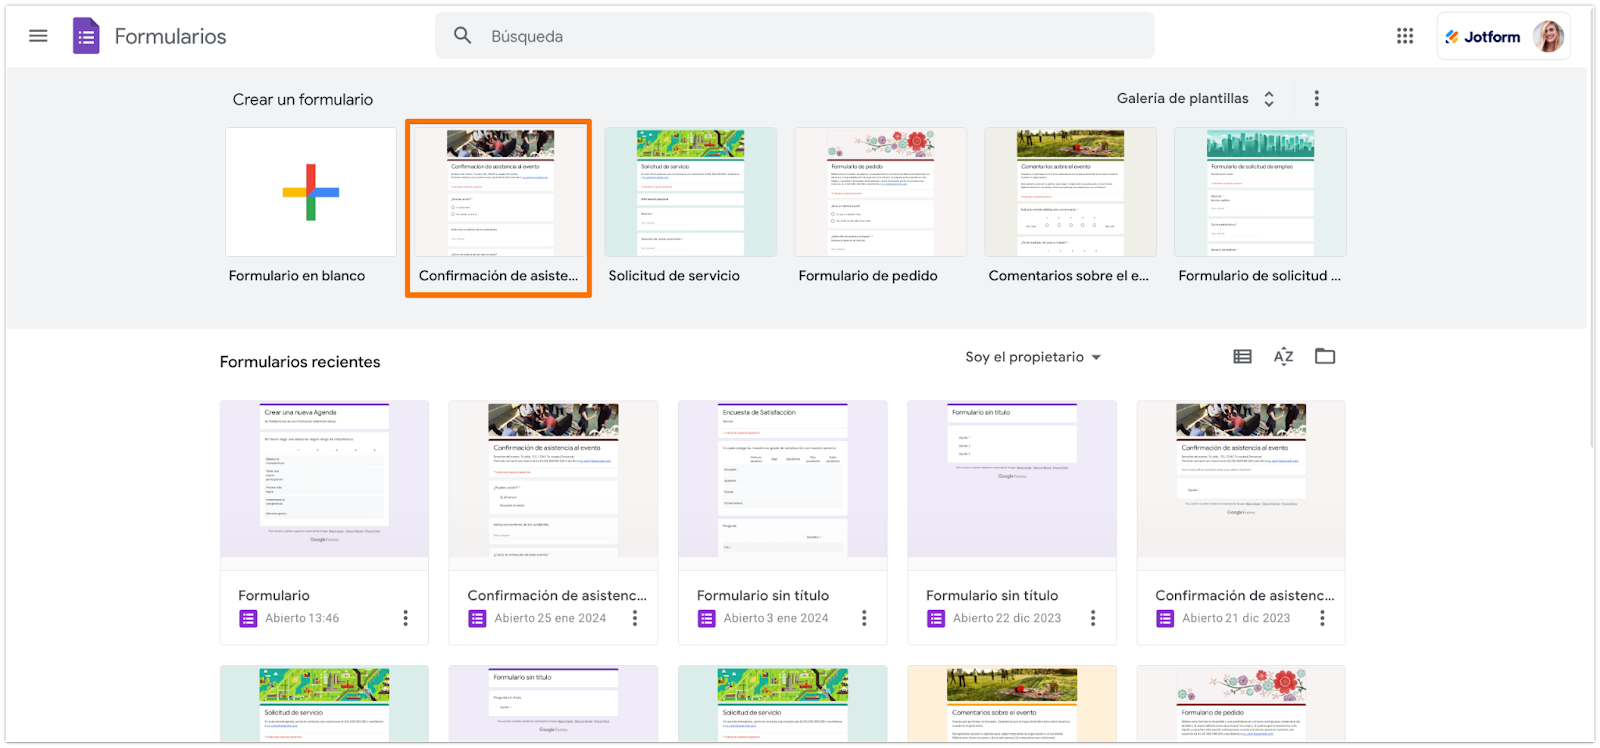Click the Búsqueda search field
The width and height of the screenshot is (1600, 748).
(x=795, y=36)
